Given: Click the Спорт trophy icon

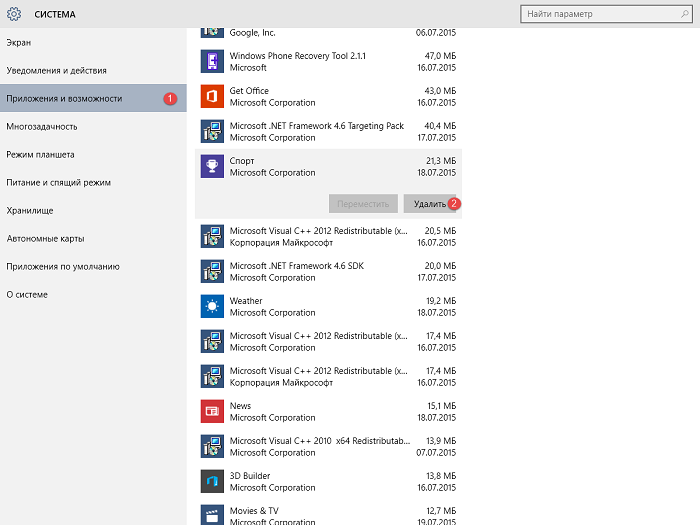Looking at the screenshot, I should pos(212,166).
